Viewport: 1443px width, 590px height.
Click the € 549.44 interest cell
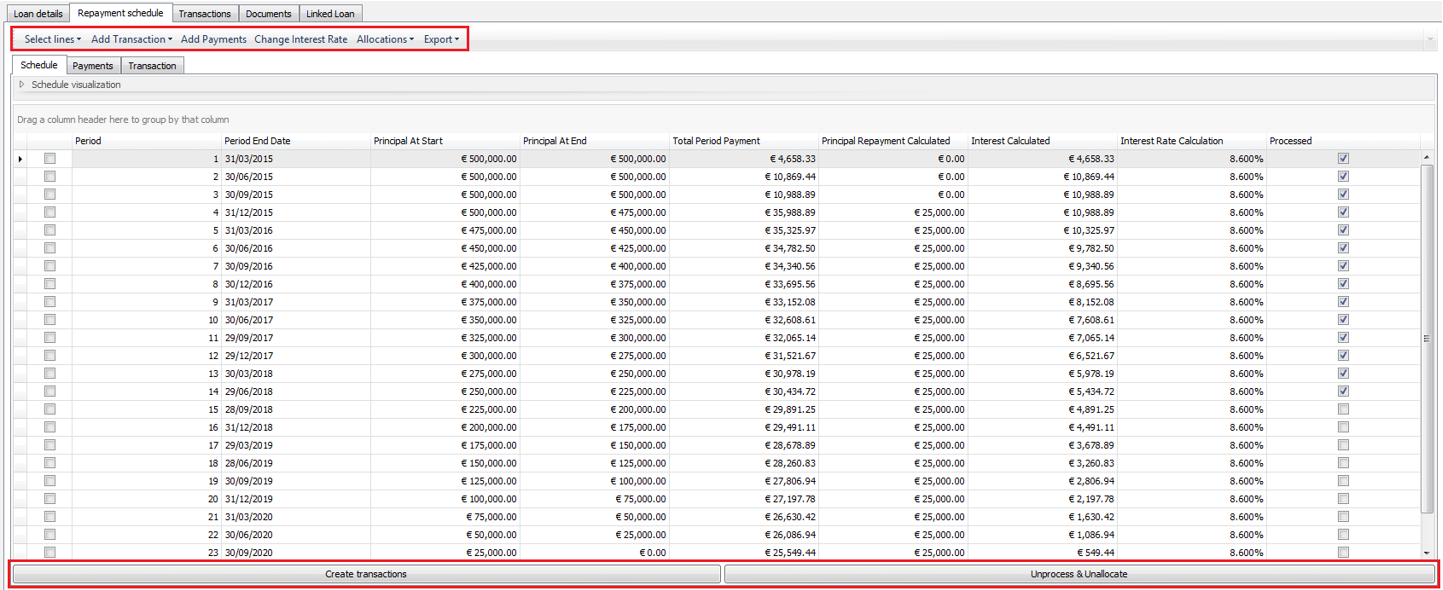[1043, 553]
